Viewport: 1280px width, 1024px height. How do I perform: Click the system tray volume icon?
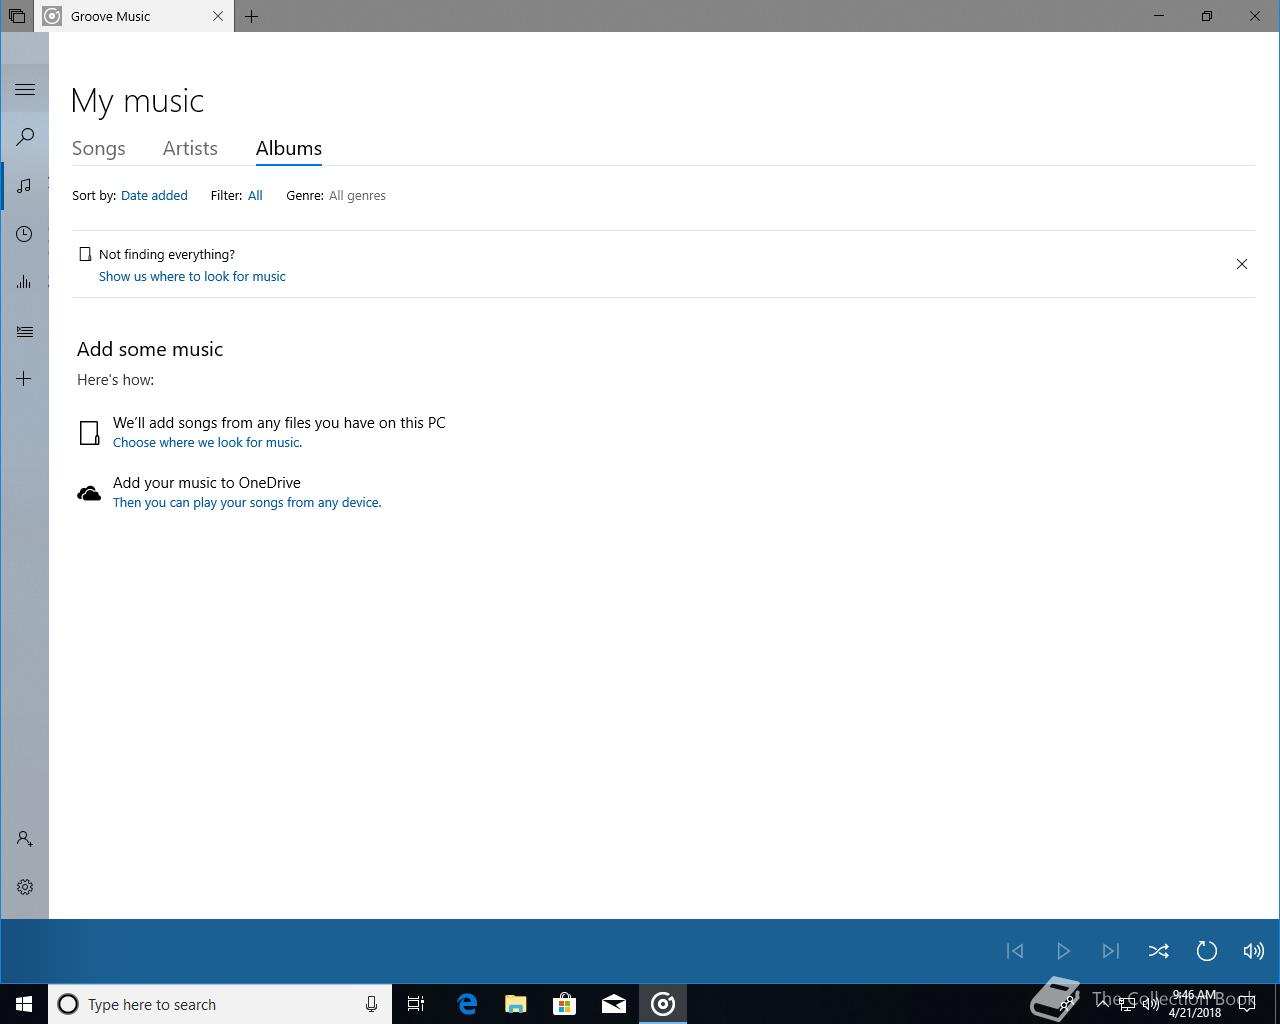click(1151, 1004)
